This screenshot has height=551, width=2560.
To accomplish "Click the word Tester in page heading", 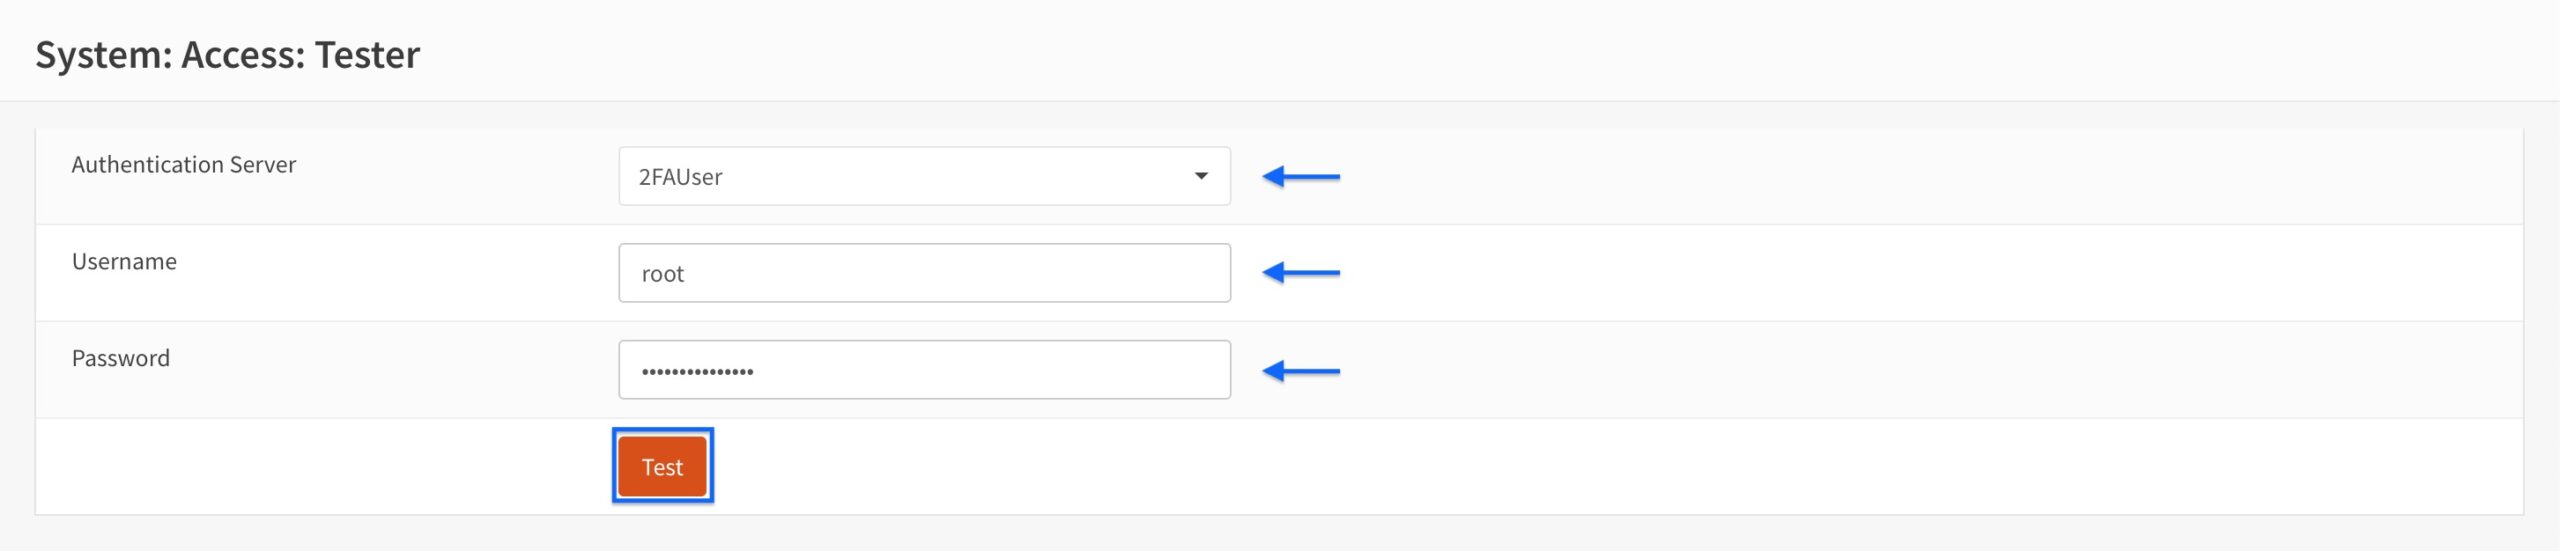I will click(367, 55).
